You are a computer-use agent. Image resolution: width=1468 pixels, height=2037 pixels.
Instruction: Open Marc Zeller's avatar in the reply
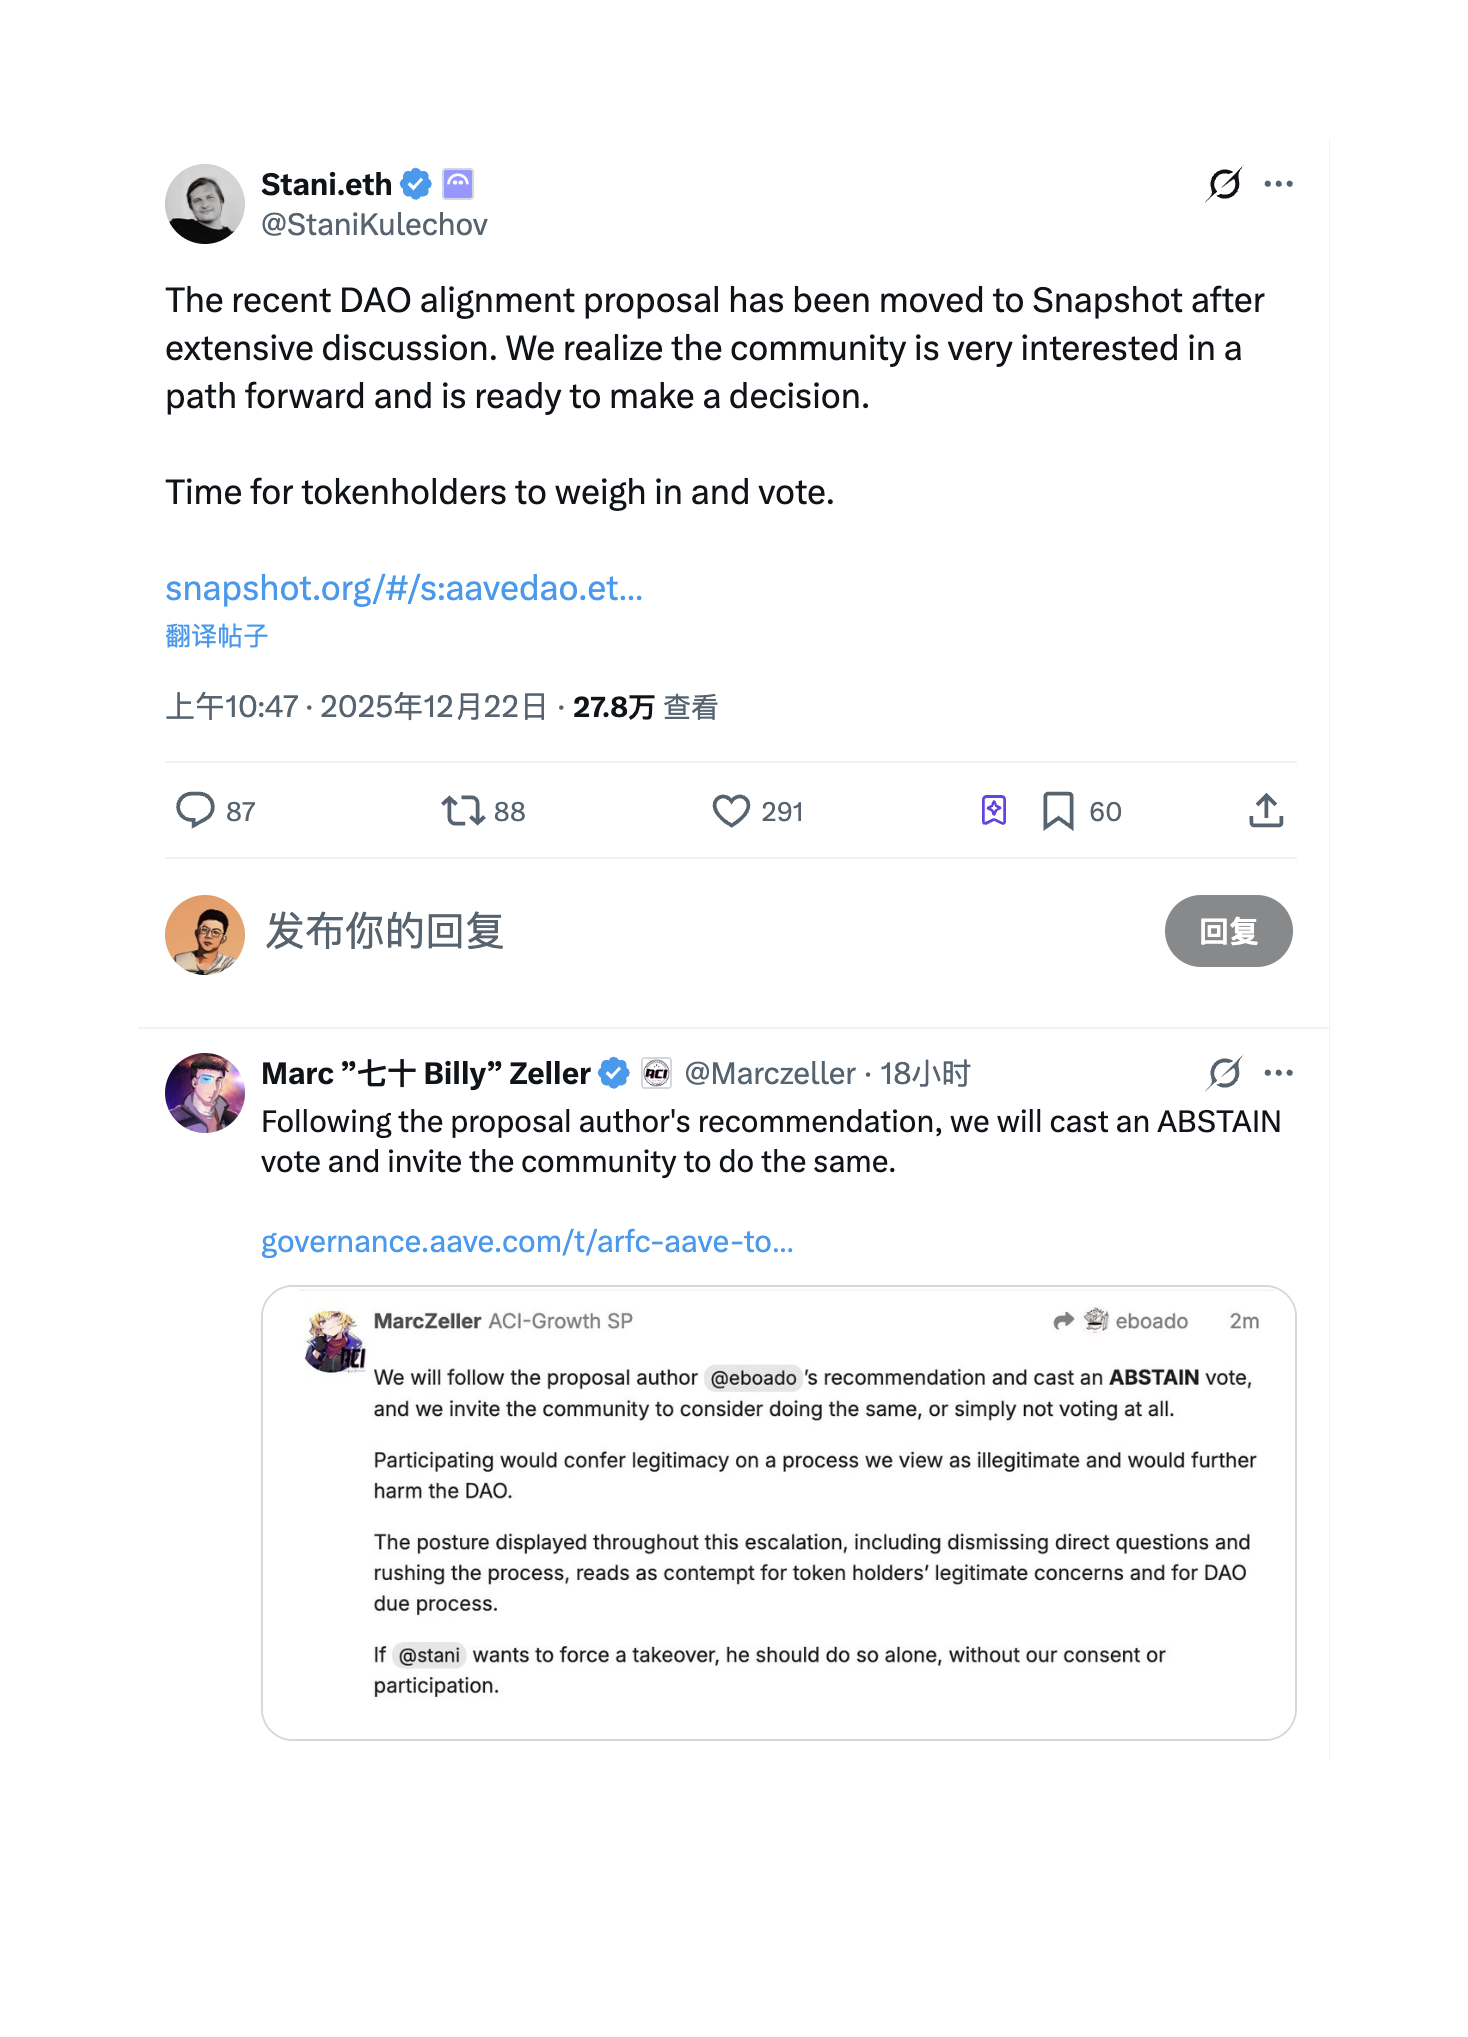[x=205, y=1092]
